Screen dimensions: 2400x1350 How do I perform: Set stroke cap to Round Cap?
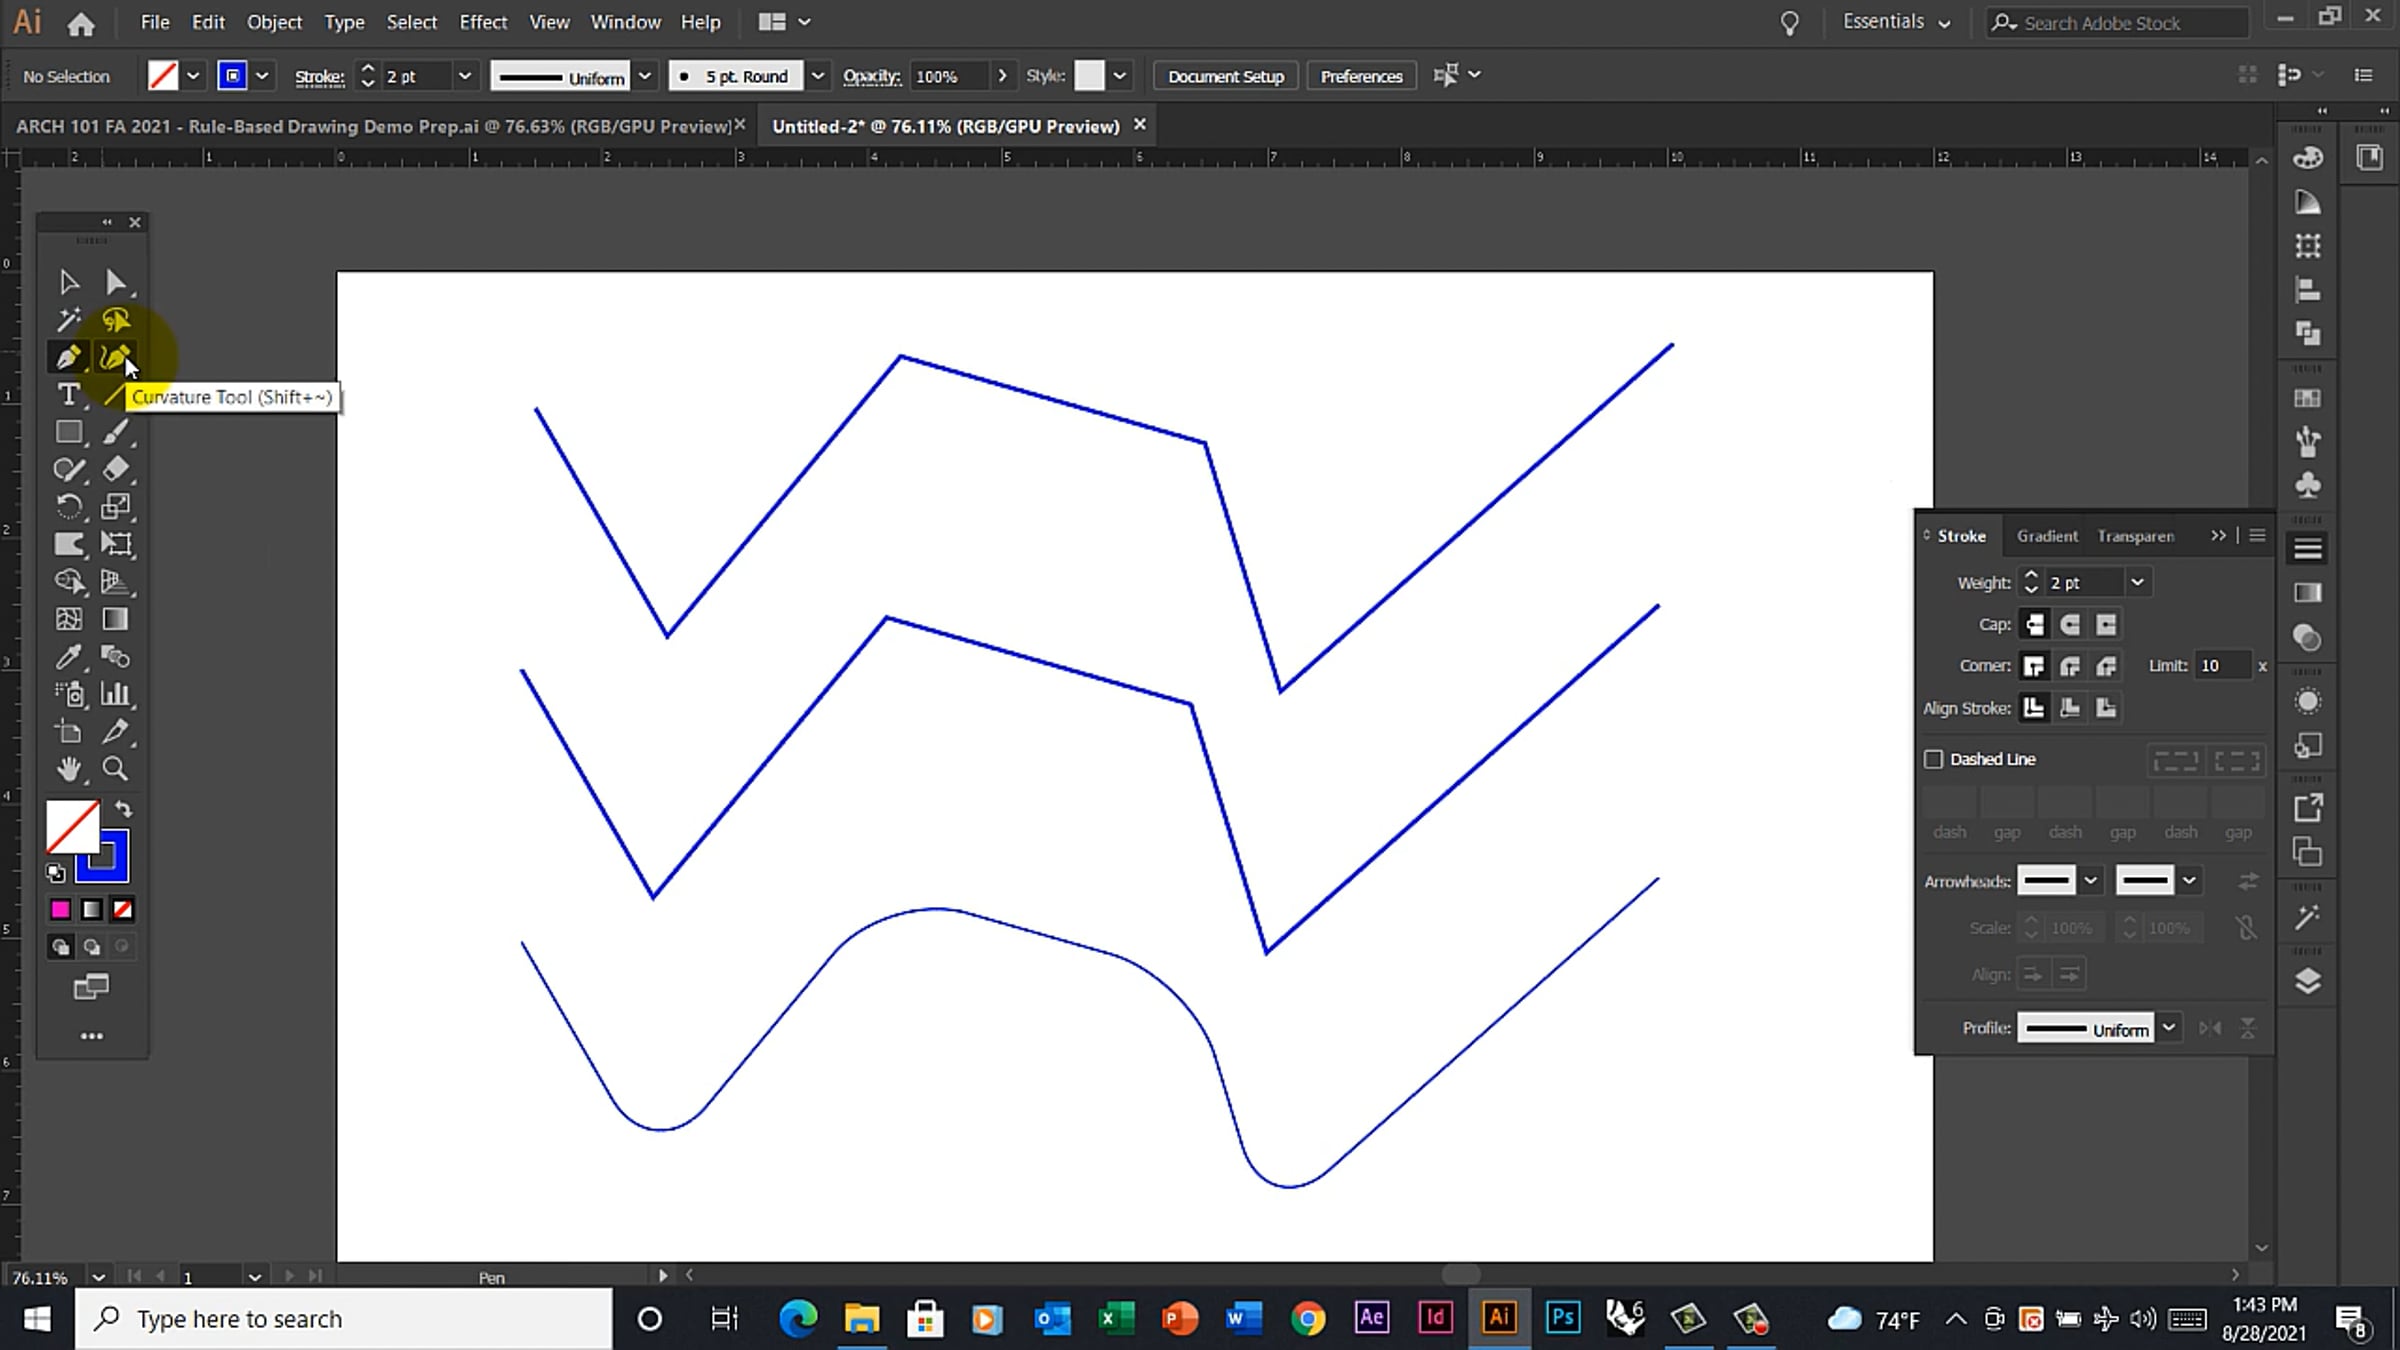[x=2070, y=625]
